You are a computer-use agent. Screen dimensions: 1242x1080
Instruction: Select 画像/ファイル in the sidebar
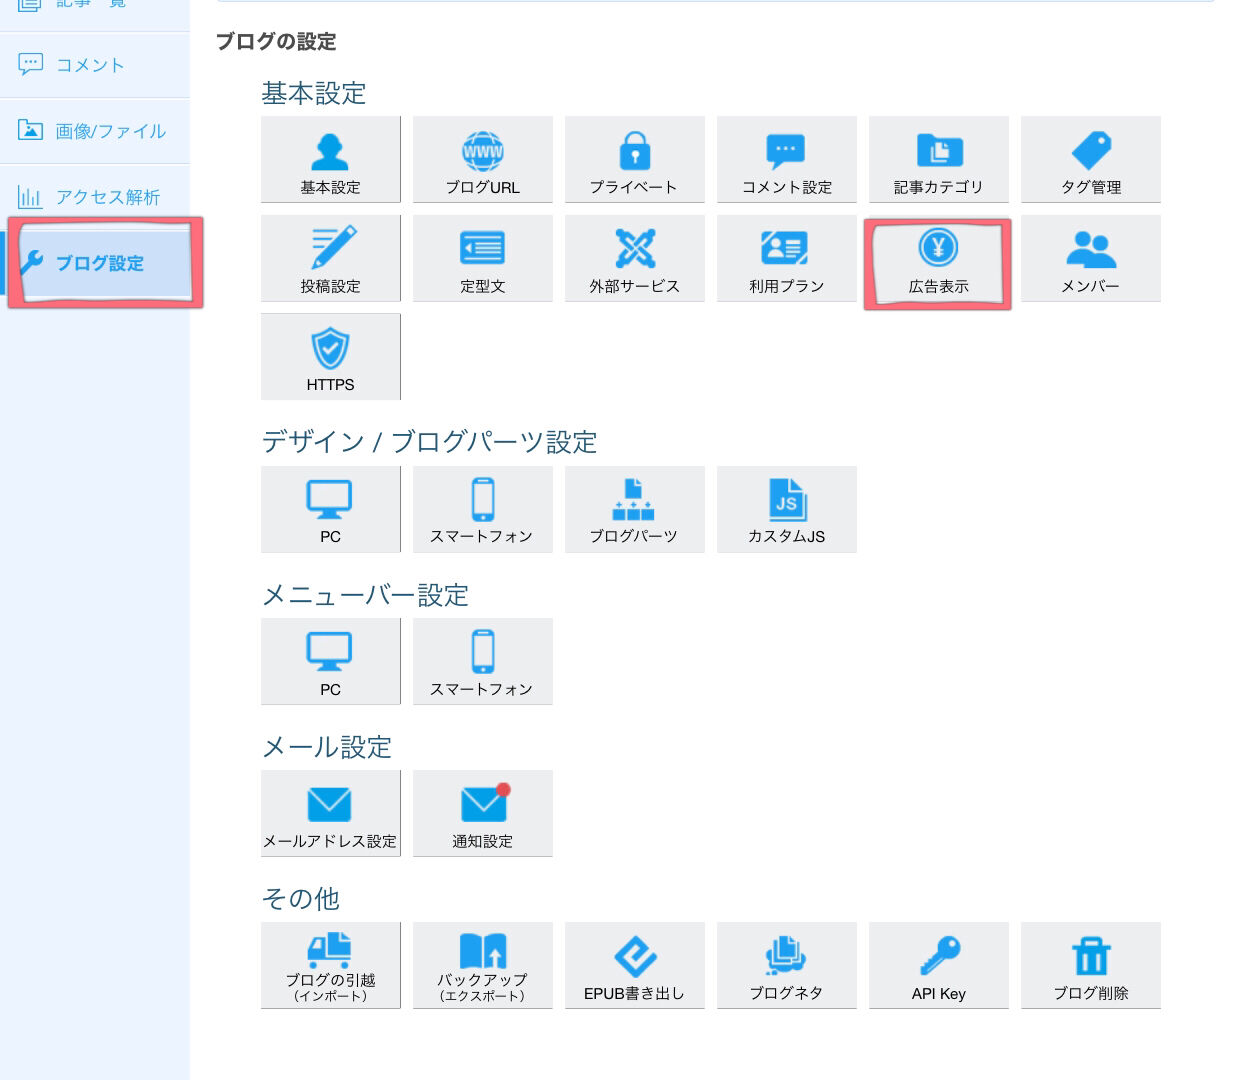click(95, 131)
